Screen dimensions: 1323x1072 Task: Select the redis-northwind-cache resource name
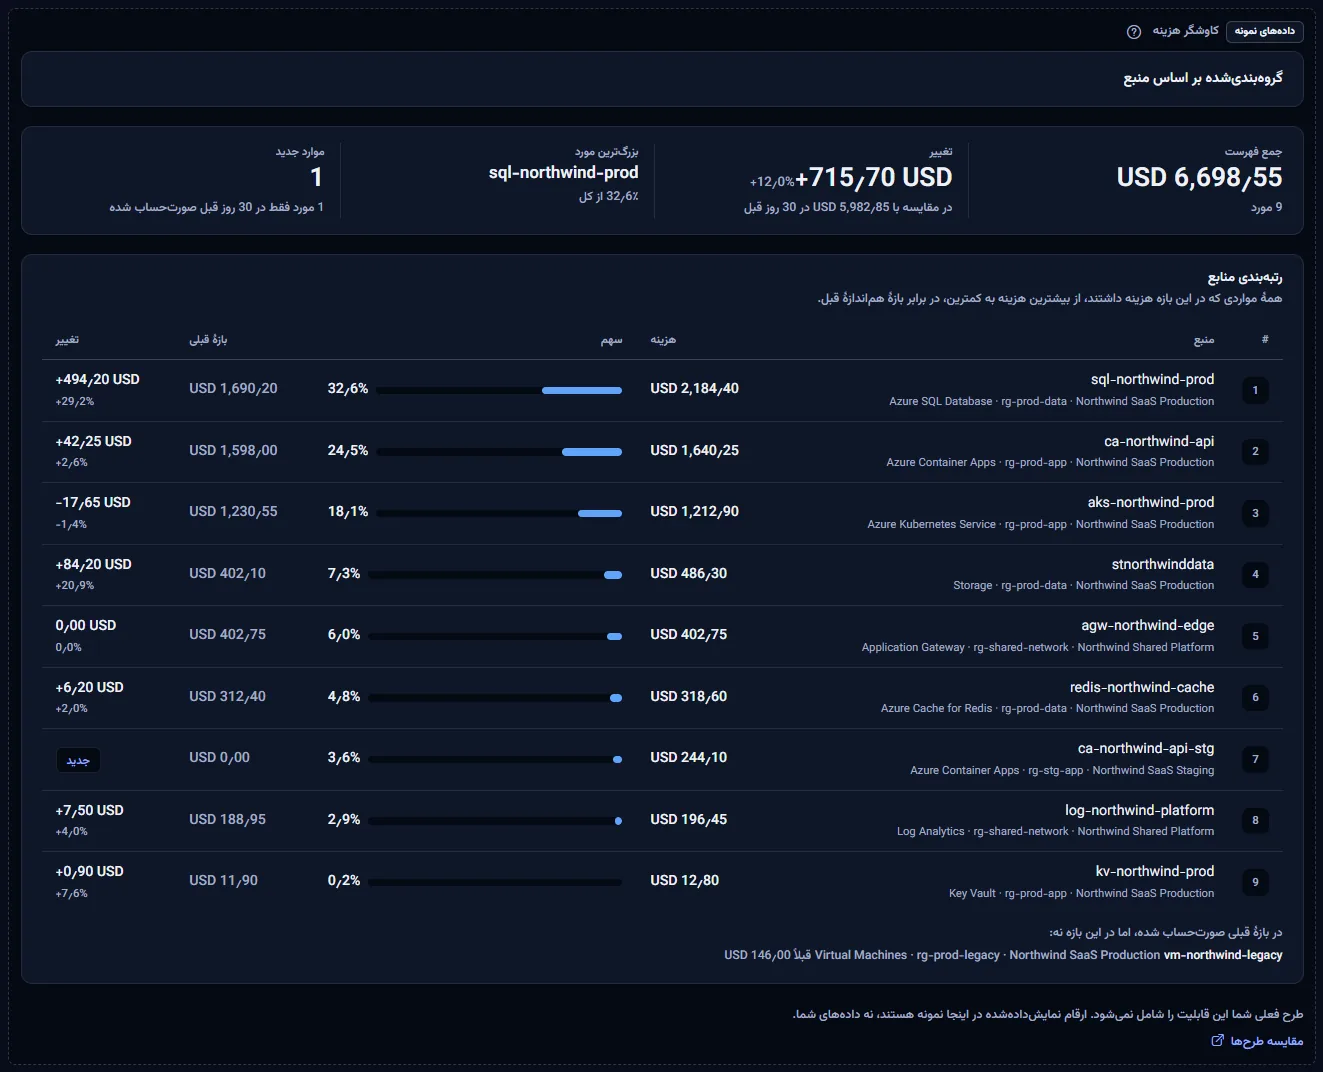[1142, 687]
